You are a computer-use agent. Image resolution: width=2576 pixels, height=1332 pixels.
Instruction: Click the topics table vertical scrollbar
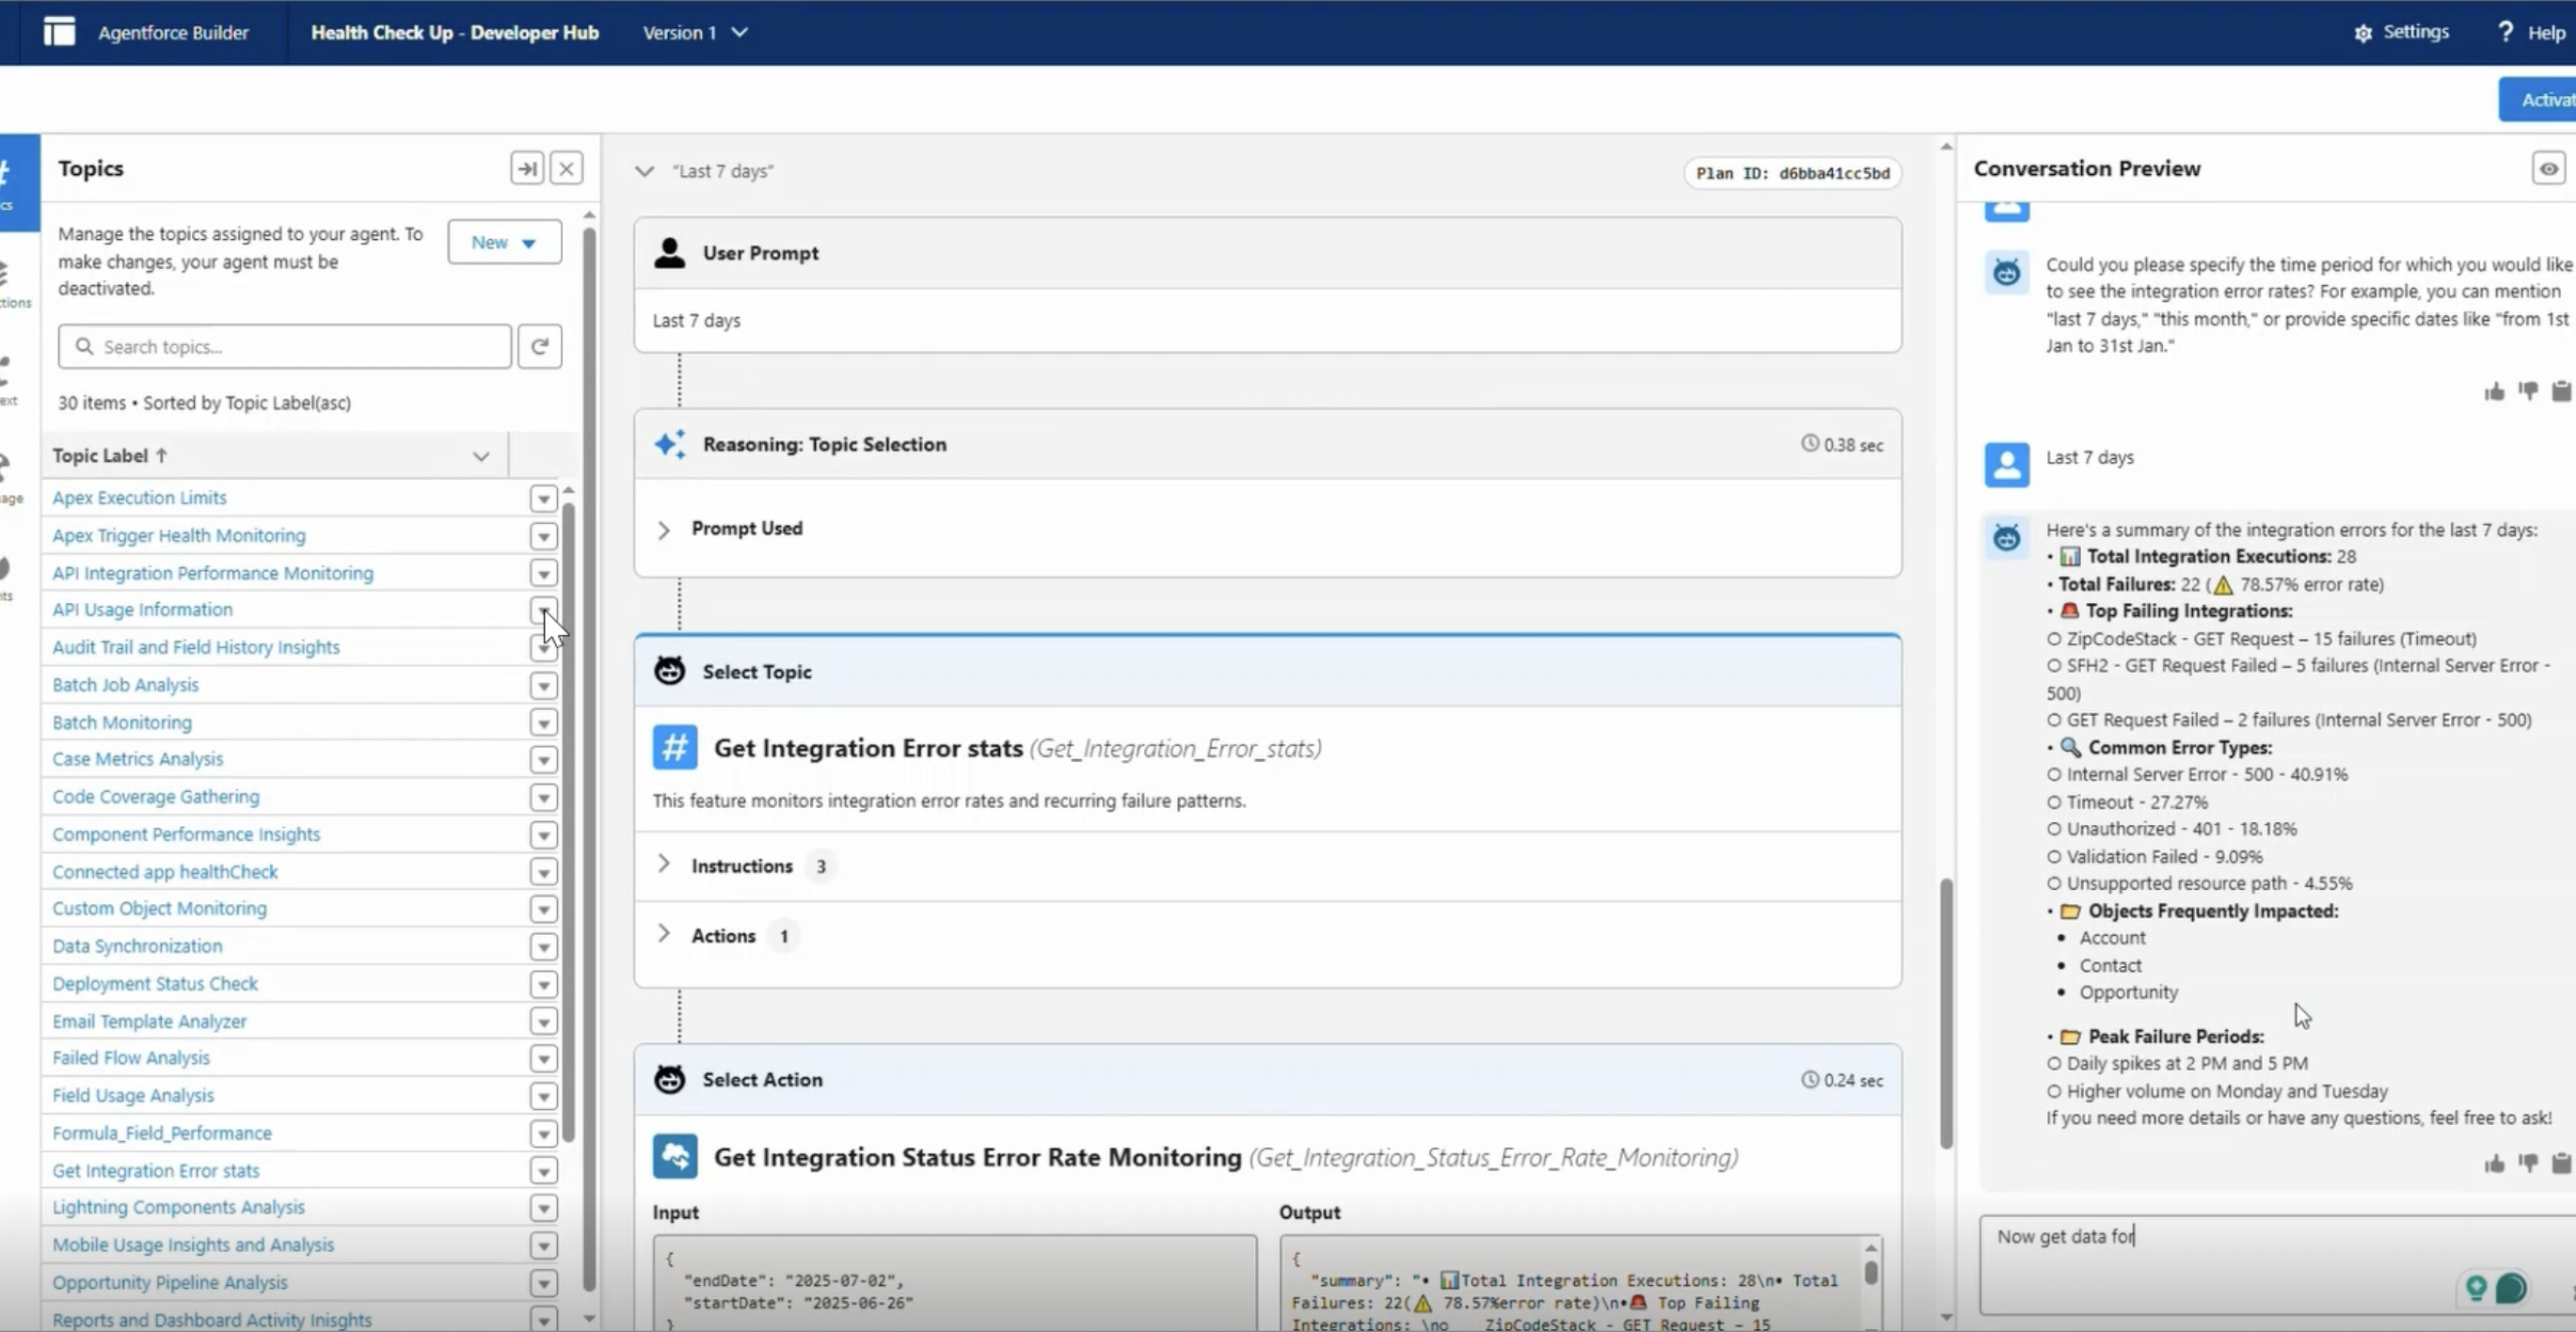click(569, 820)
